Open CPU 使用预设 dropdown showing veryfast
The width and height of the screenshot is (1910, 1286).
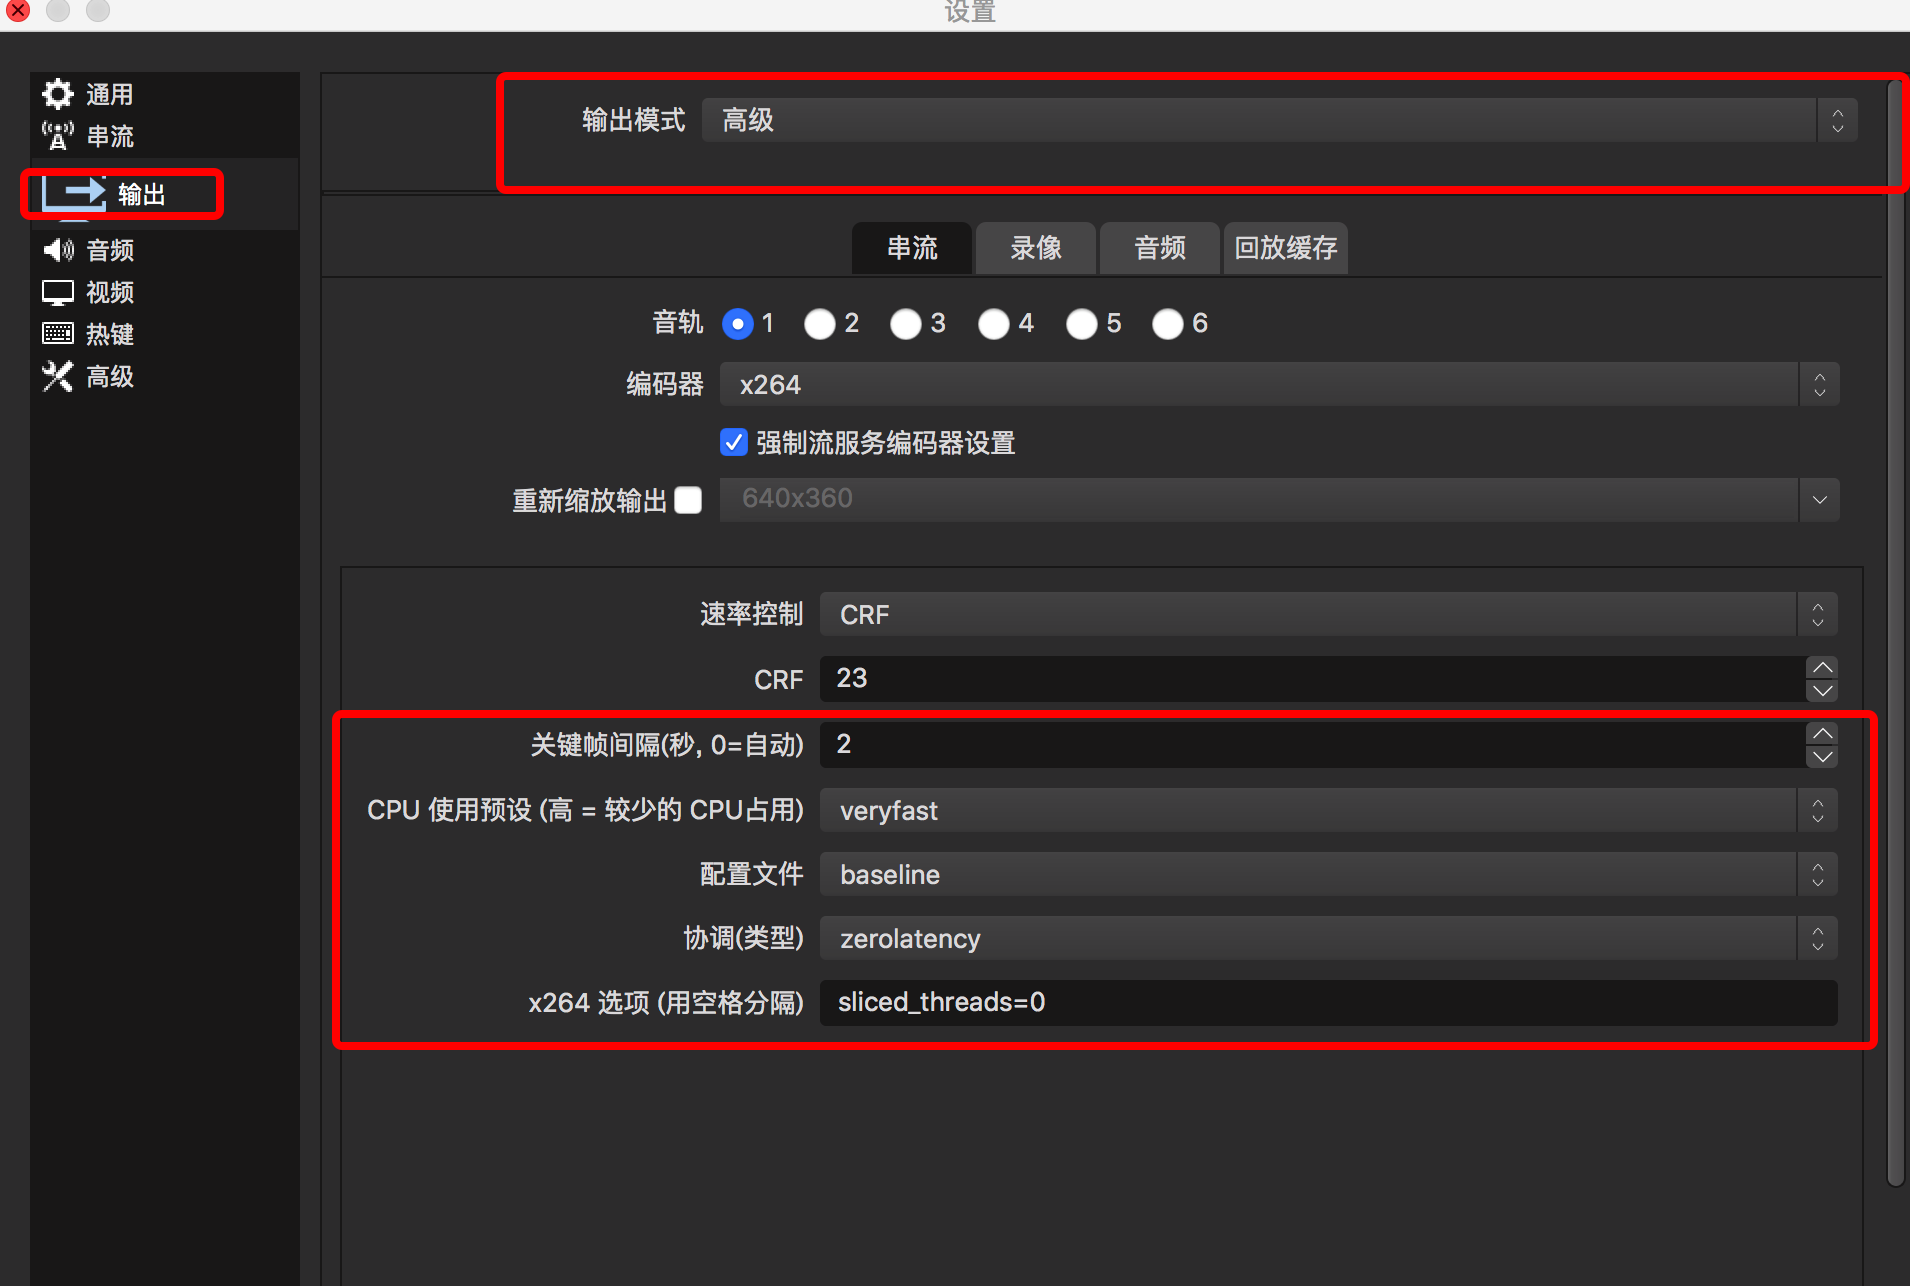[x=1329, y=810]
